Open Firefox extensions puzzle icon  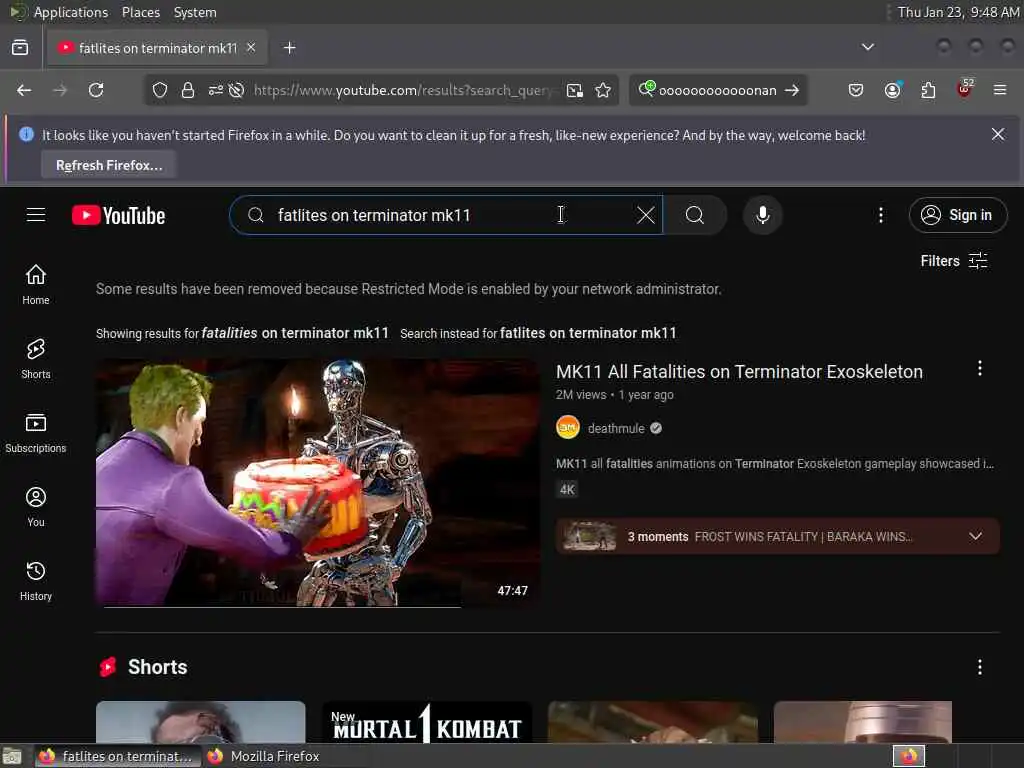[928, 90]
